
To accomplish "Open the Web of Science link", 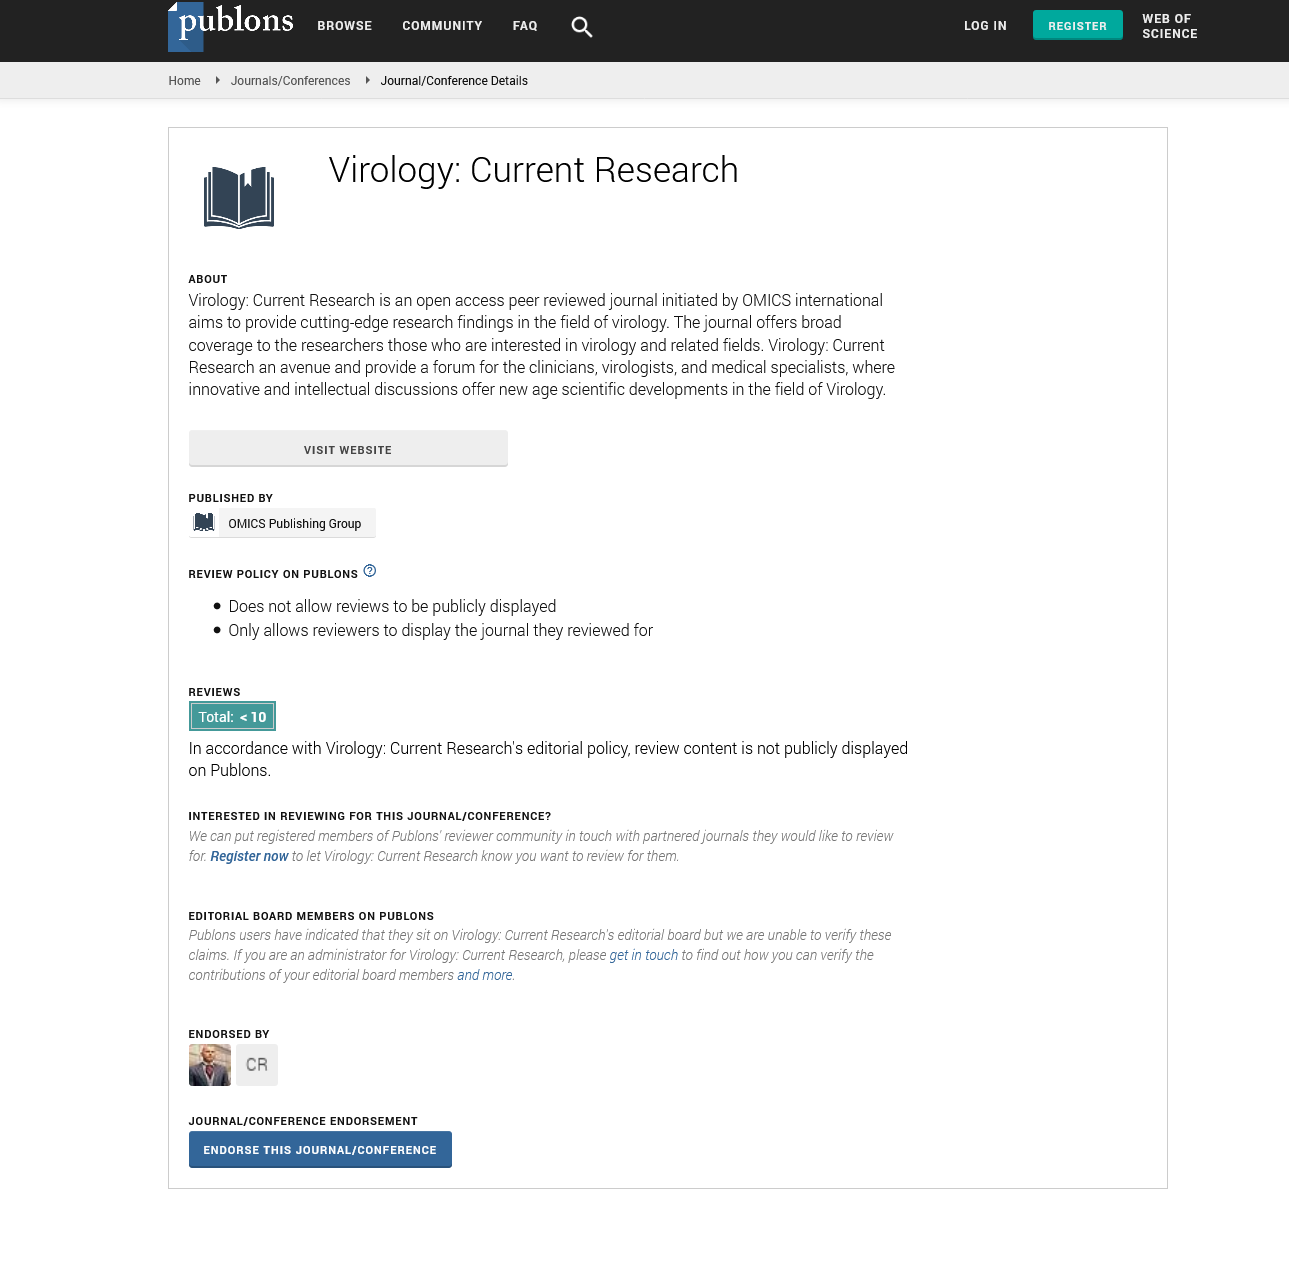I will [x=1169, y=26].
